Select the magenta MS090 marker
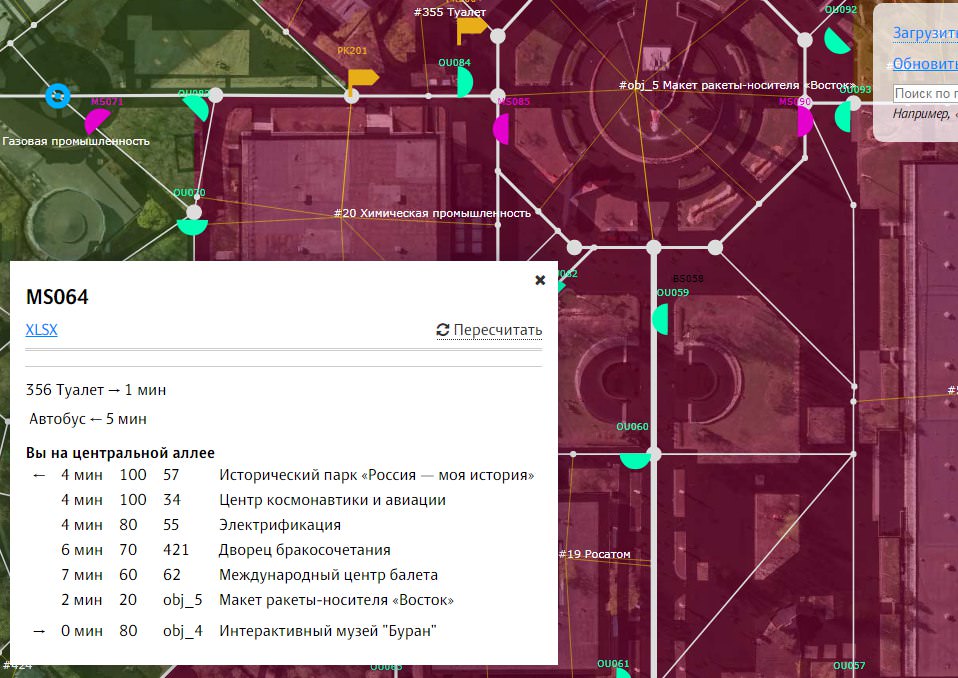The width and height of the screenshot is (958, 678). pyautogui.click(x=803, y=120)
